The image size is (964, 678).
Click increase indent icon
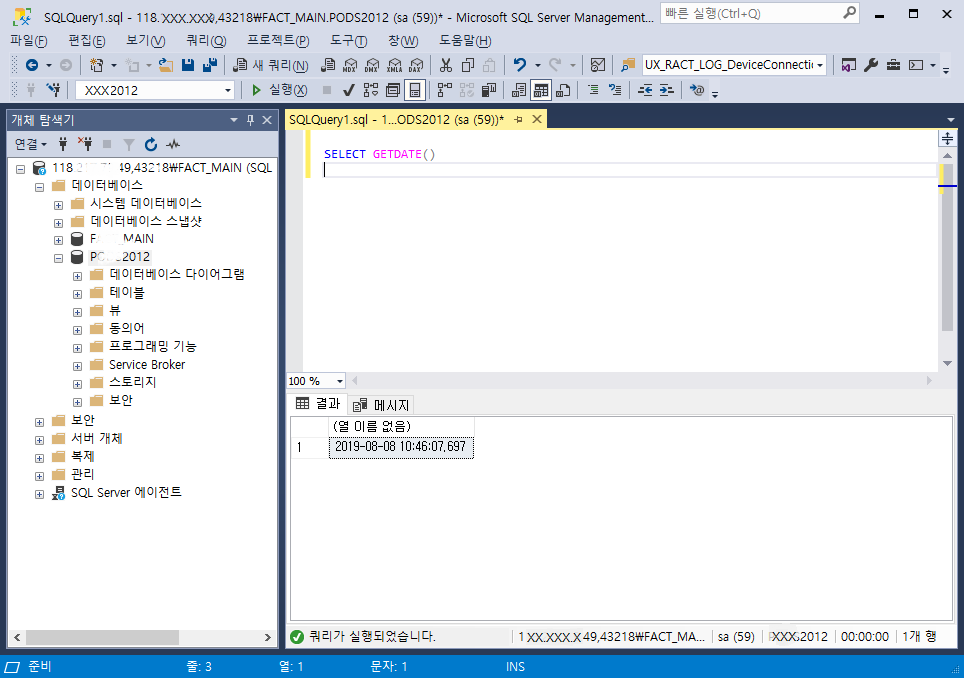[x=667, y=90]
